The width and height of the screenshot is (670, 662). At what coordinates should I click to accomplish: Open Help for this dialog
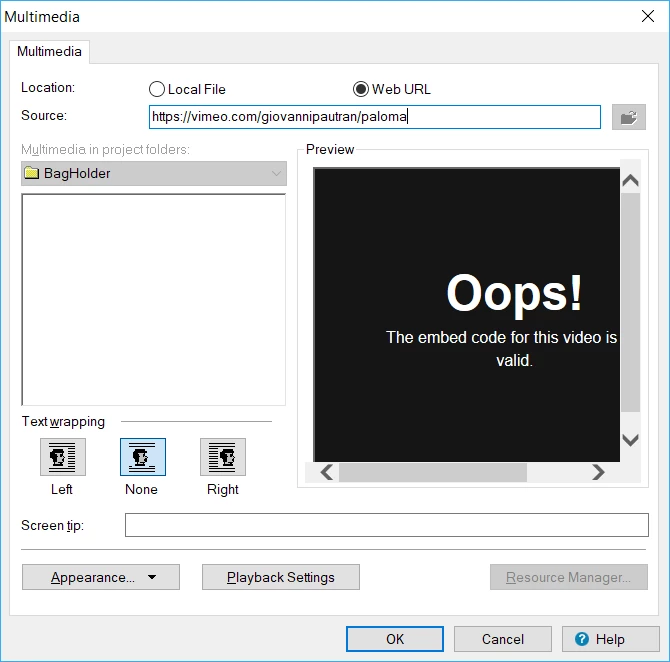(611, 639)
